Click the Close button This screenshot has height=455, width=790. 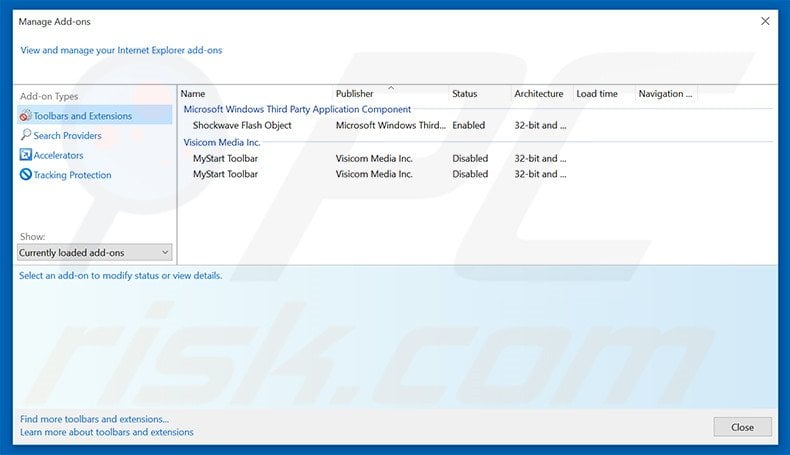(x=742, y=427)
